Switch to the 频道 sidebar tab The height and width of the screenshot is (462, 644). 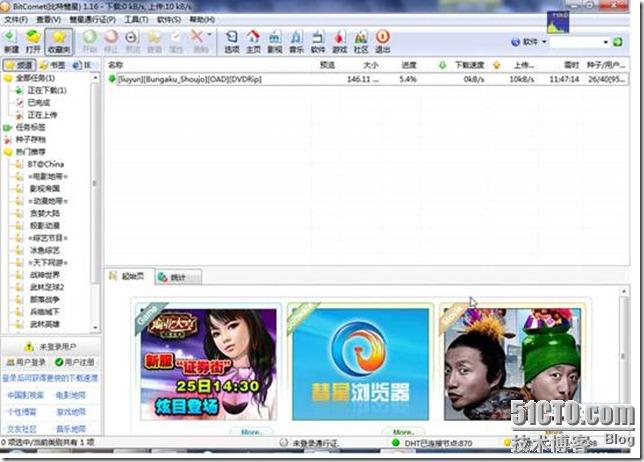[x=19, y=65]
